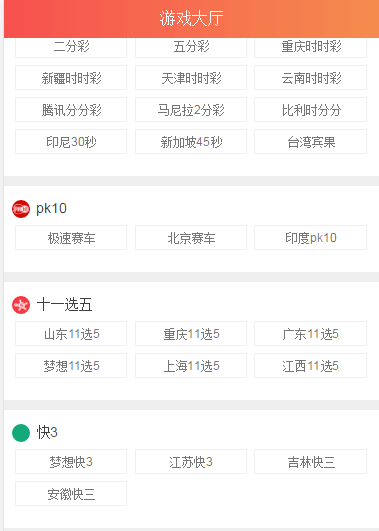The image size is (379, 531).
Task: Open 新加坡45秒 game
Action: click(x=191, y=142)
